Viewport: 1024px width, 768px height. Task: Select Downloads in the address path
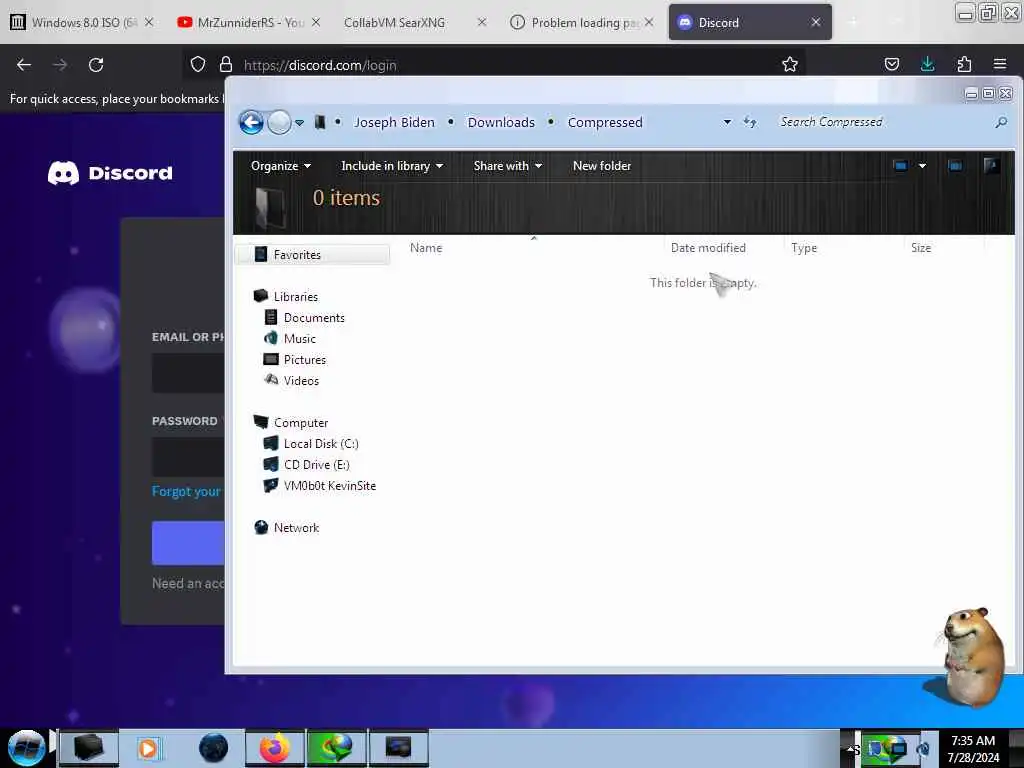click(501, 122)
